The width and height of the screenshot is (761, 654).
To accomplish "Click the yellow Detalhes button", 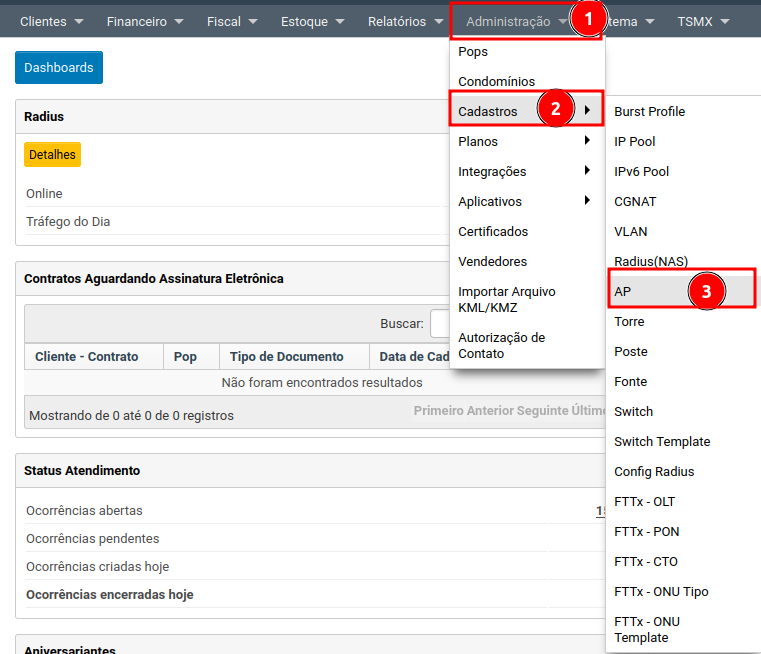I will click(x=52, y=155).
